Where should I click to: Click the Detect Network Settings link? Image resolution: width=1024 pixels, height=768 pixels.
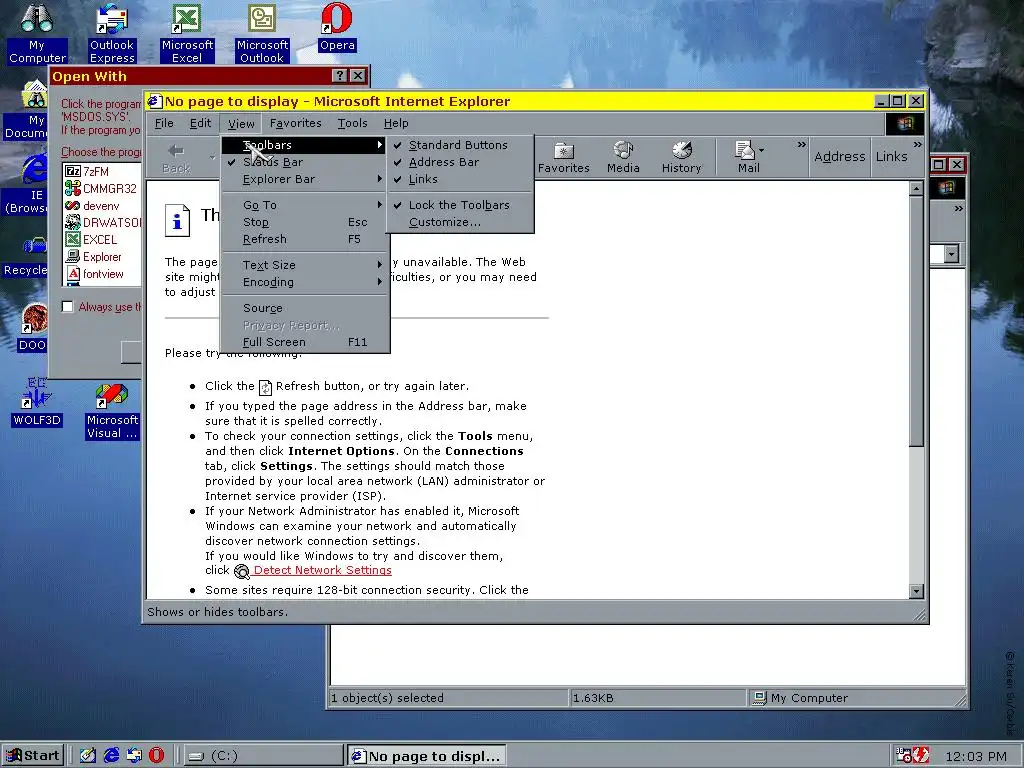coord(323,570)
